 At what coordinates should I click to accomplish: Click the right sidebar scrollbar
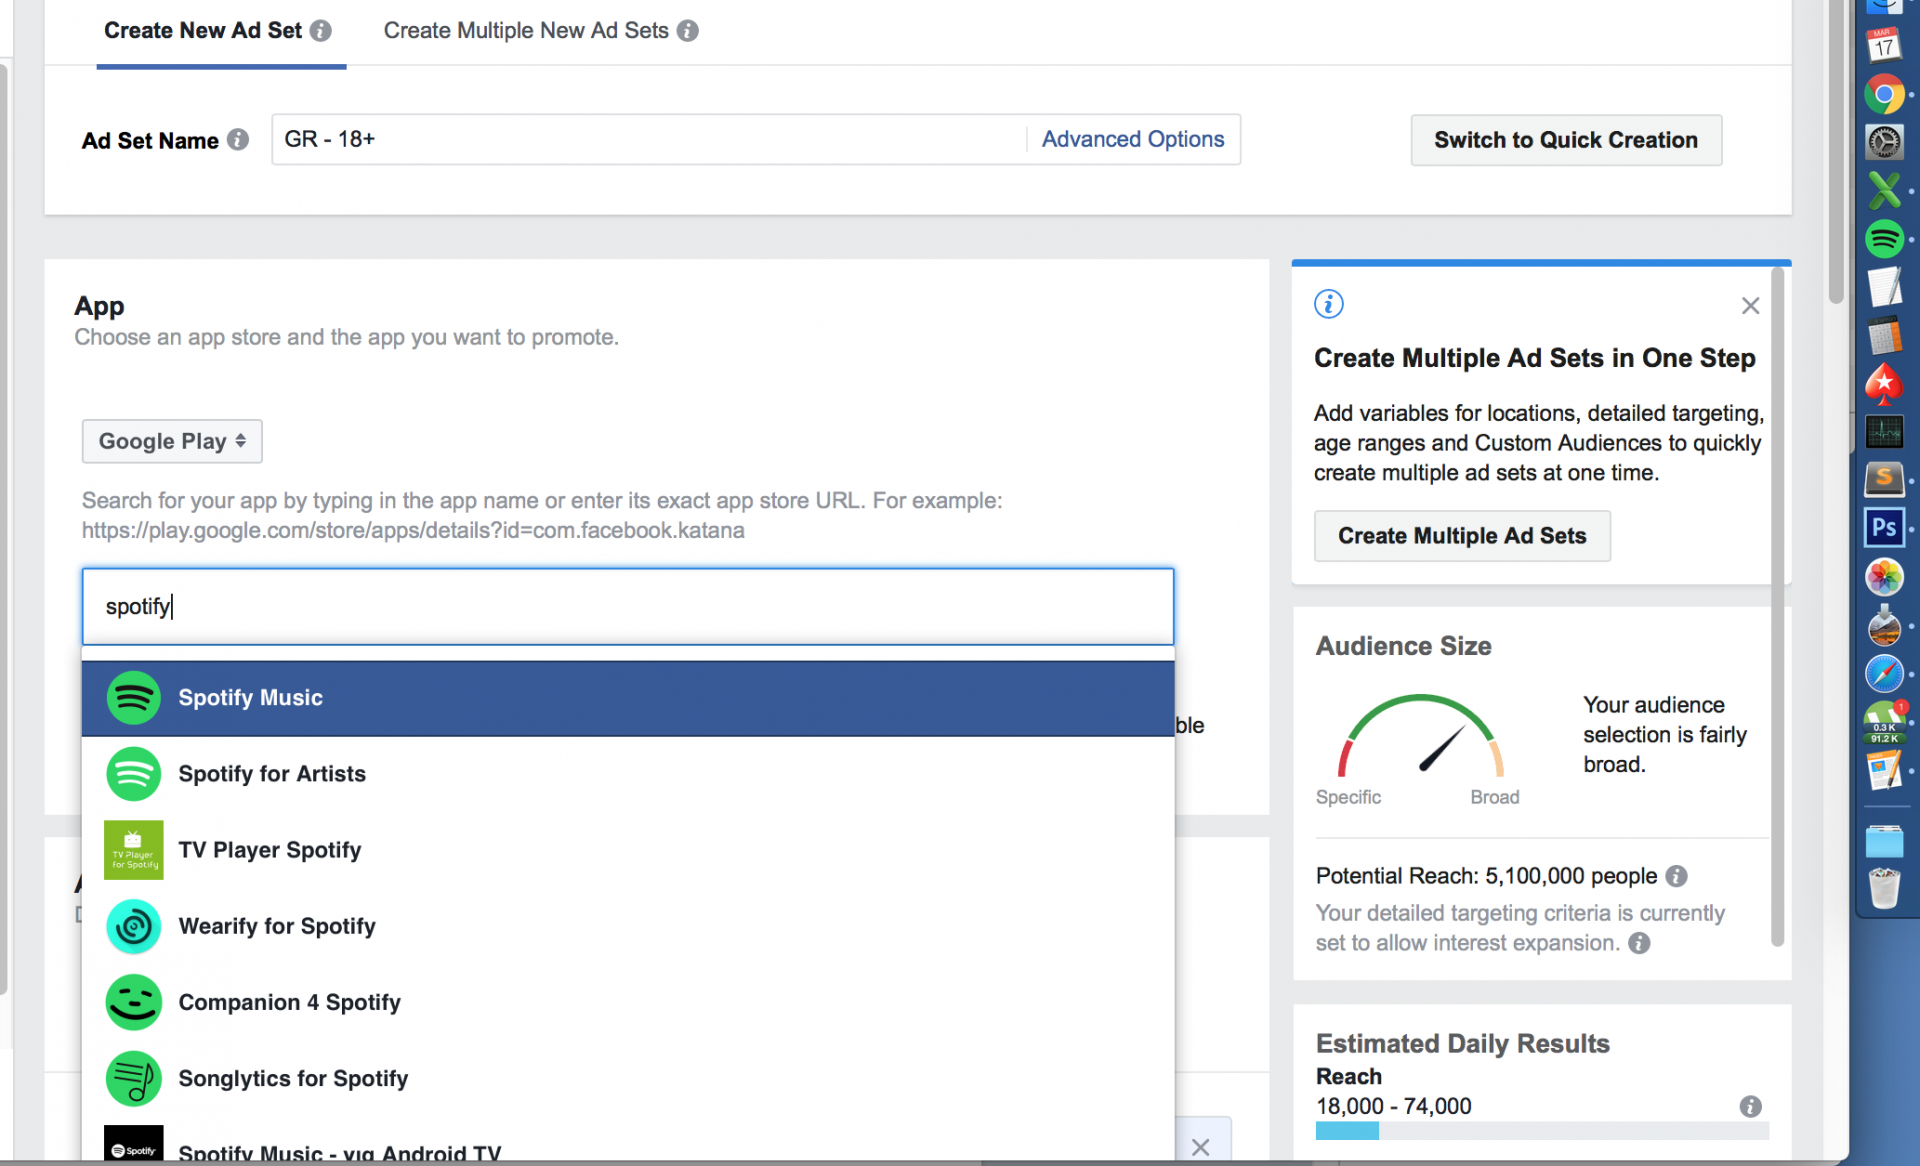point(1777,605)
